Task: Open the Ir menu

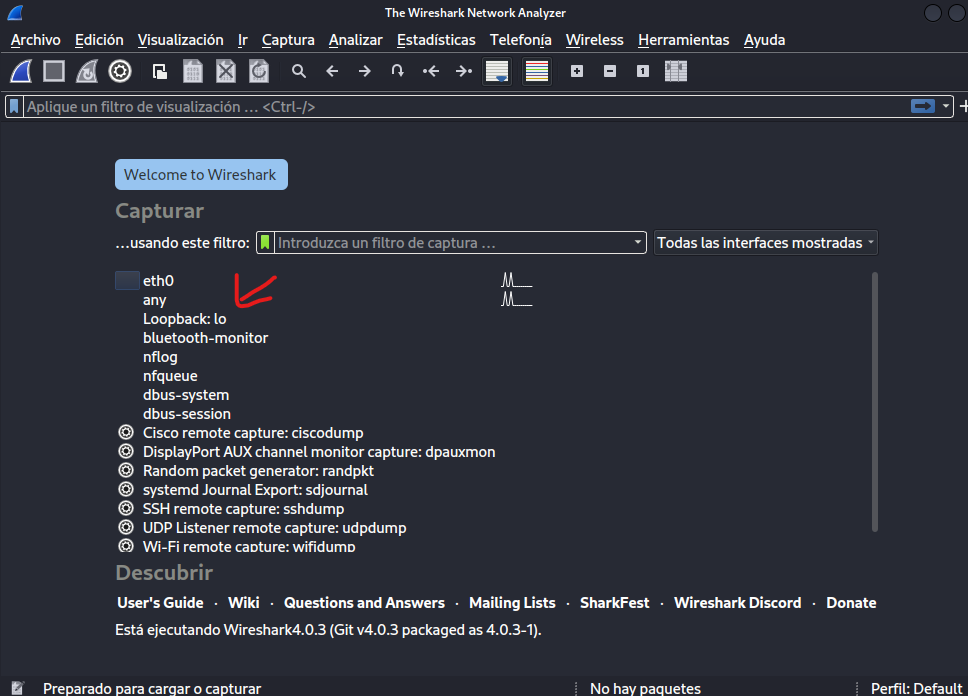Action: pos(243,40)
